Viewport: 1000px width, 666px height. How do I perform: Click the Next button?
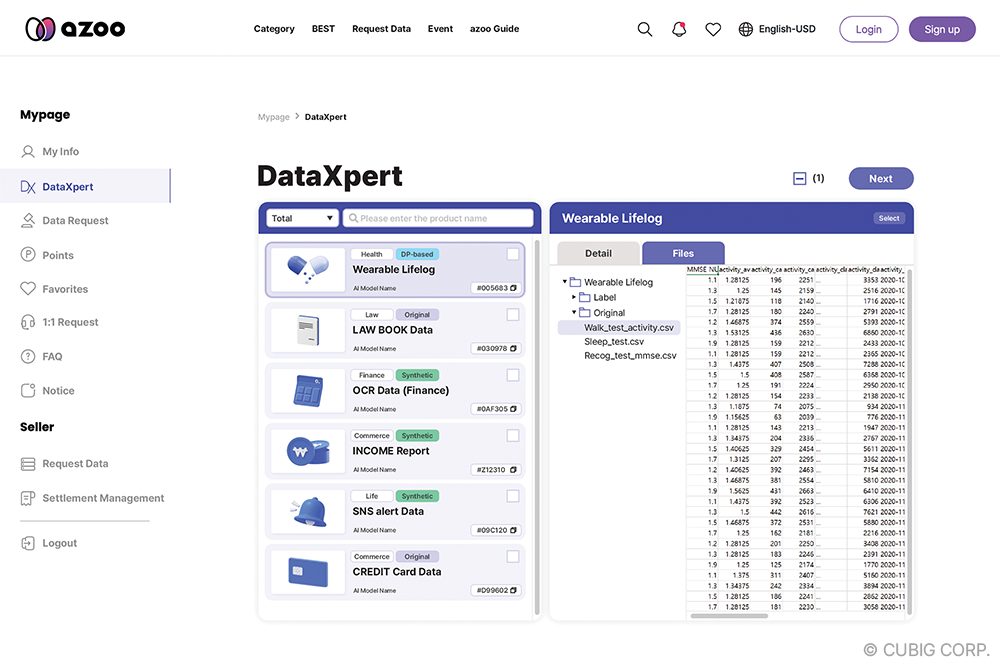[x=881, y=179]
